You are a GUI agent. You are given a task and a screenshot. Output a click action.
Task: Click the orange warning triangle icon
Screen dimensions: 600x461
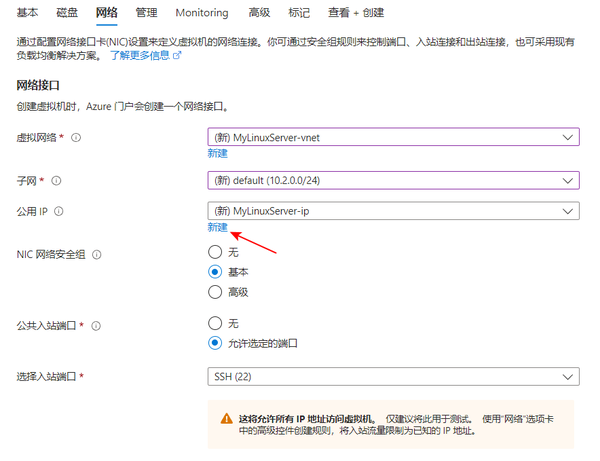[227, 419]
